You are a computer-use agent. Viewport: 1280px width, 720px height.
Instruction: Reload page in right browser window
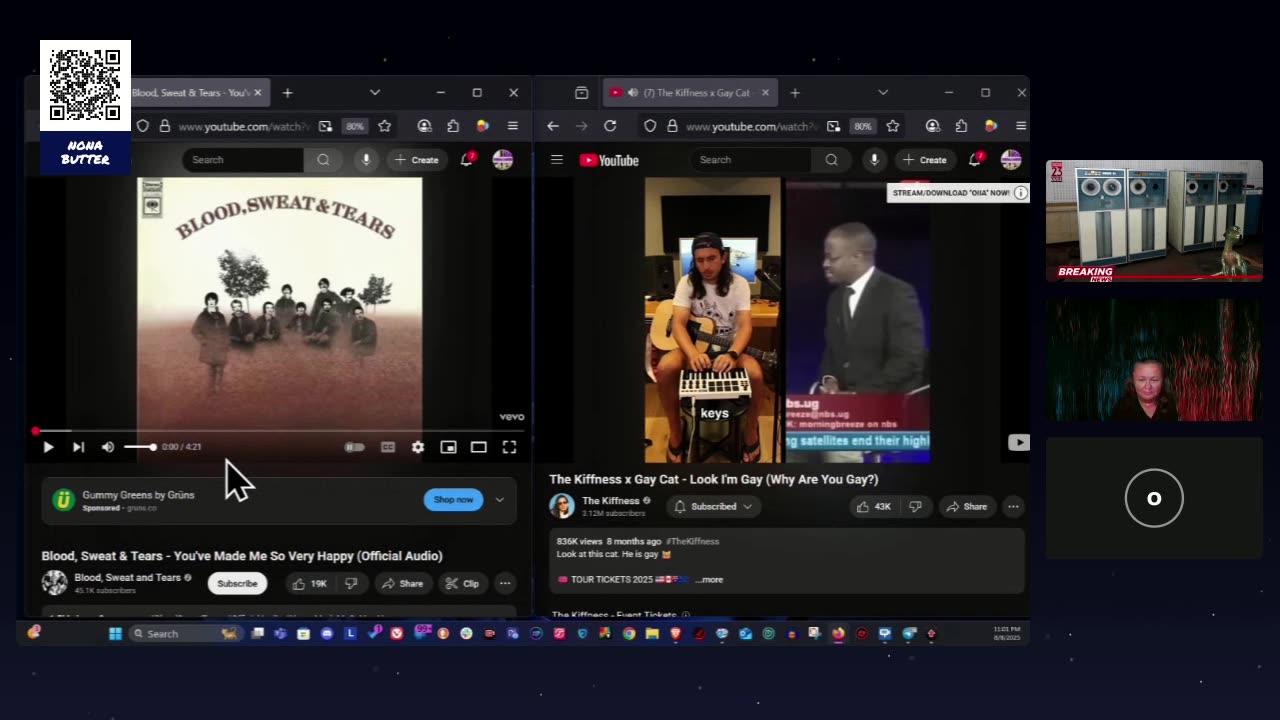pyautogui.click(x=610, y=127)
